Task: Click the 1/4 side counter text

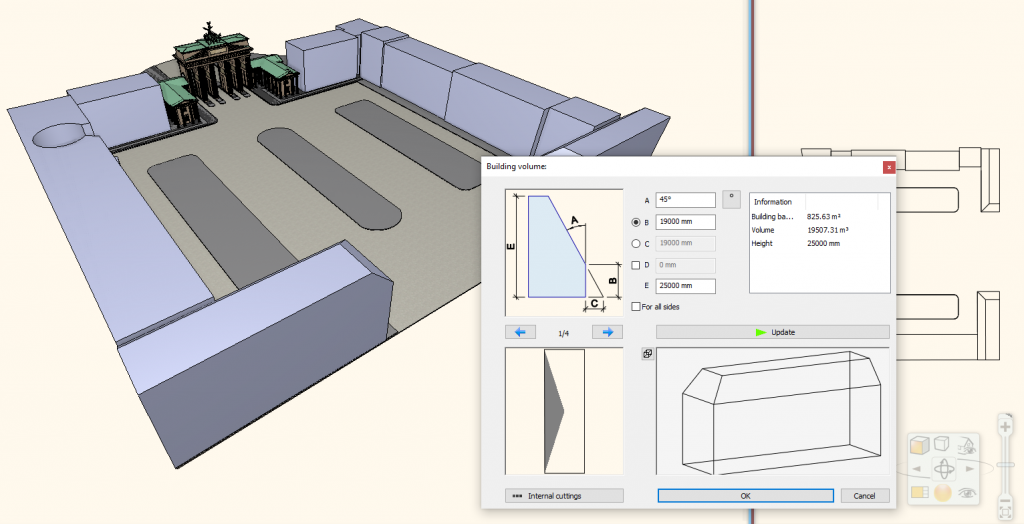Action: coord(564,333)
